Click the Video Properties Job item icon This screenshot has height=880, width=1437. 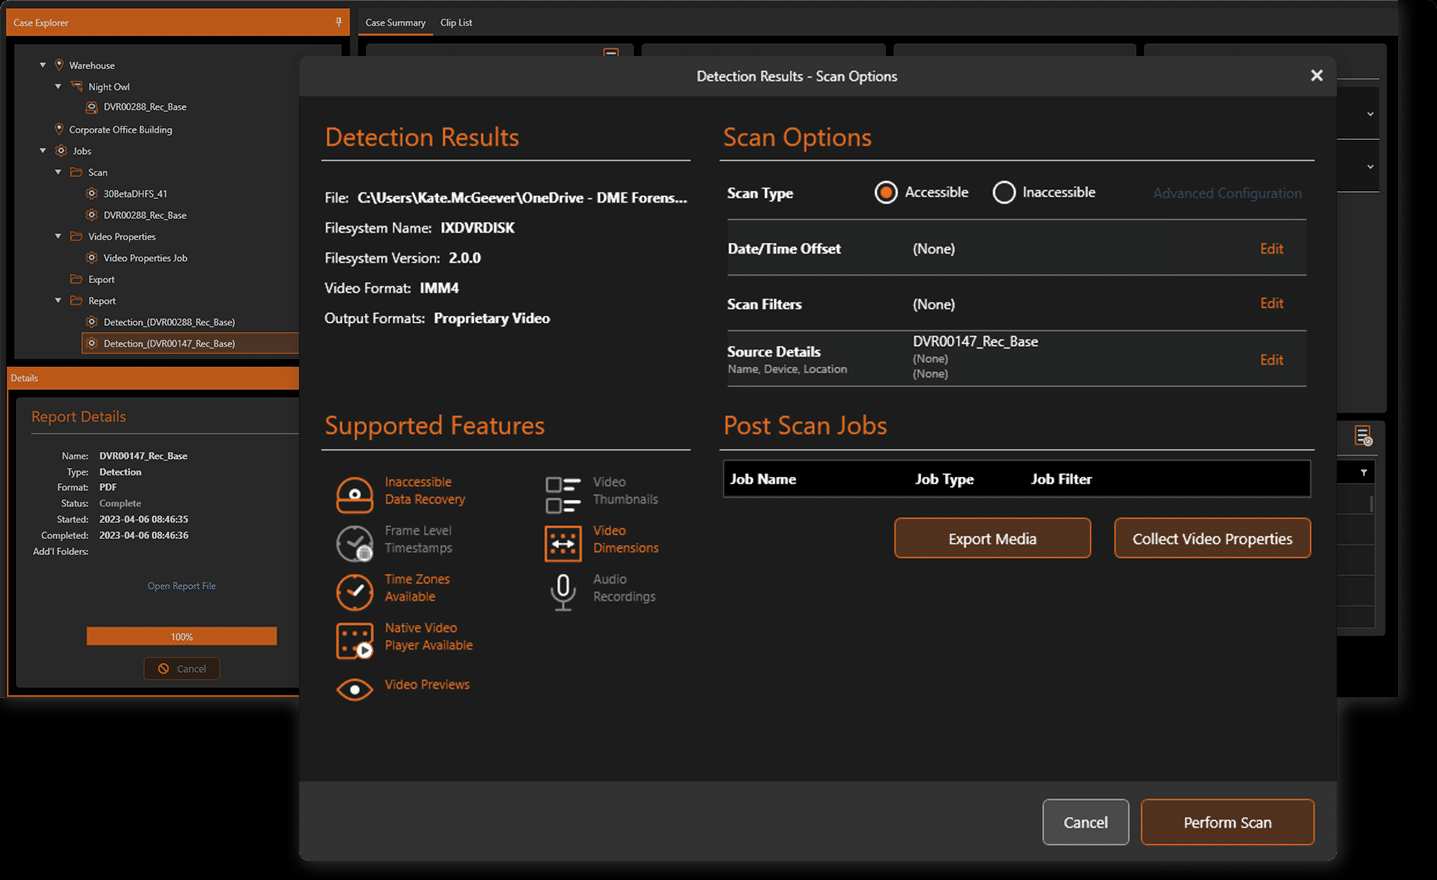92,257
